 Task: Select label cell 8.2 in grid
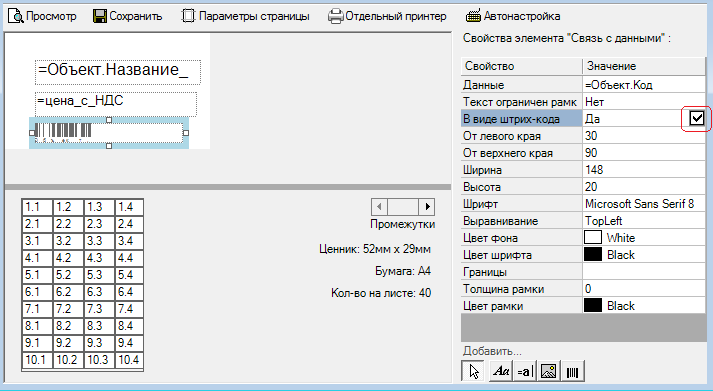click(x=68, y=326)
